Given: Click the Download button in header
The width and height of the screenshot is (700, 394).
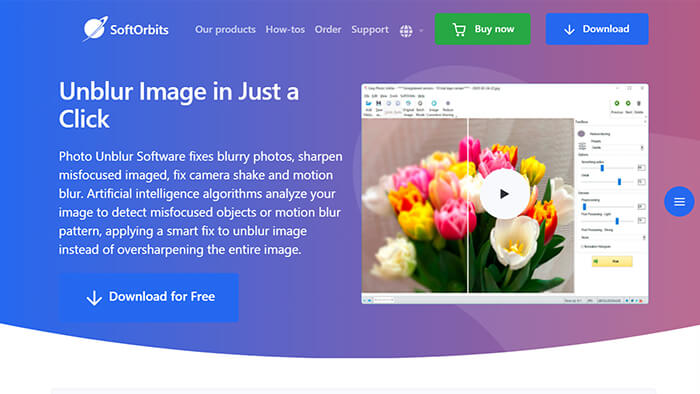Looking at the screenshot, I should (x=597, y=29).
